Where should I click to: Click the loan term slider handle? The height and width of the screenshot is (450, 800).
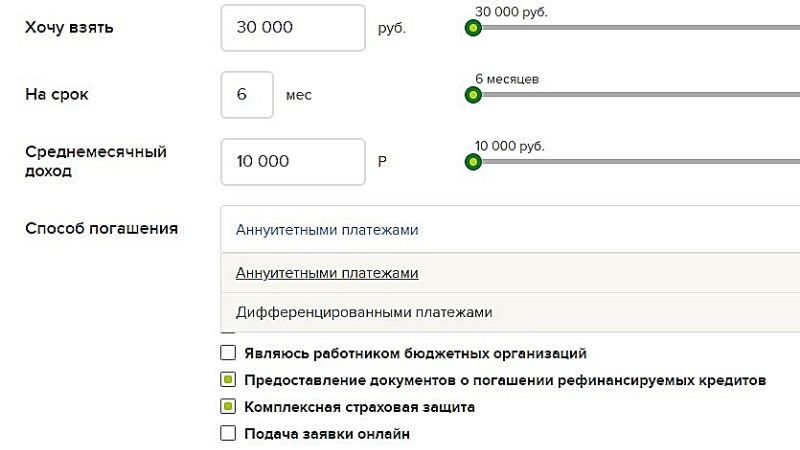pyautogui.click(x=473, y=95)
